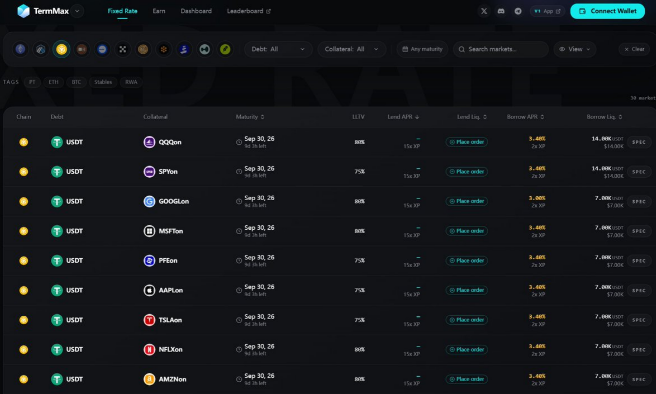
Task: Open the Telegram social link
Action: pos(518,11)
